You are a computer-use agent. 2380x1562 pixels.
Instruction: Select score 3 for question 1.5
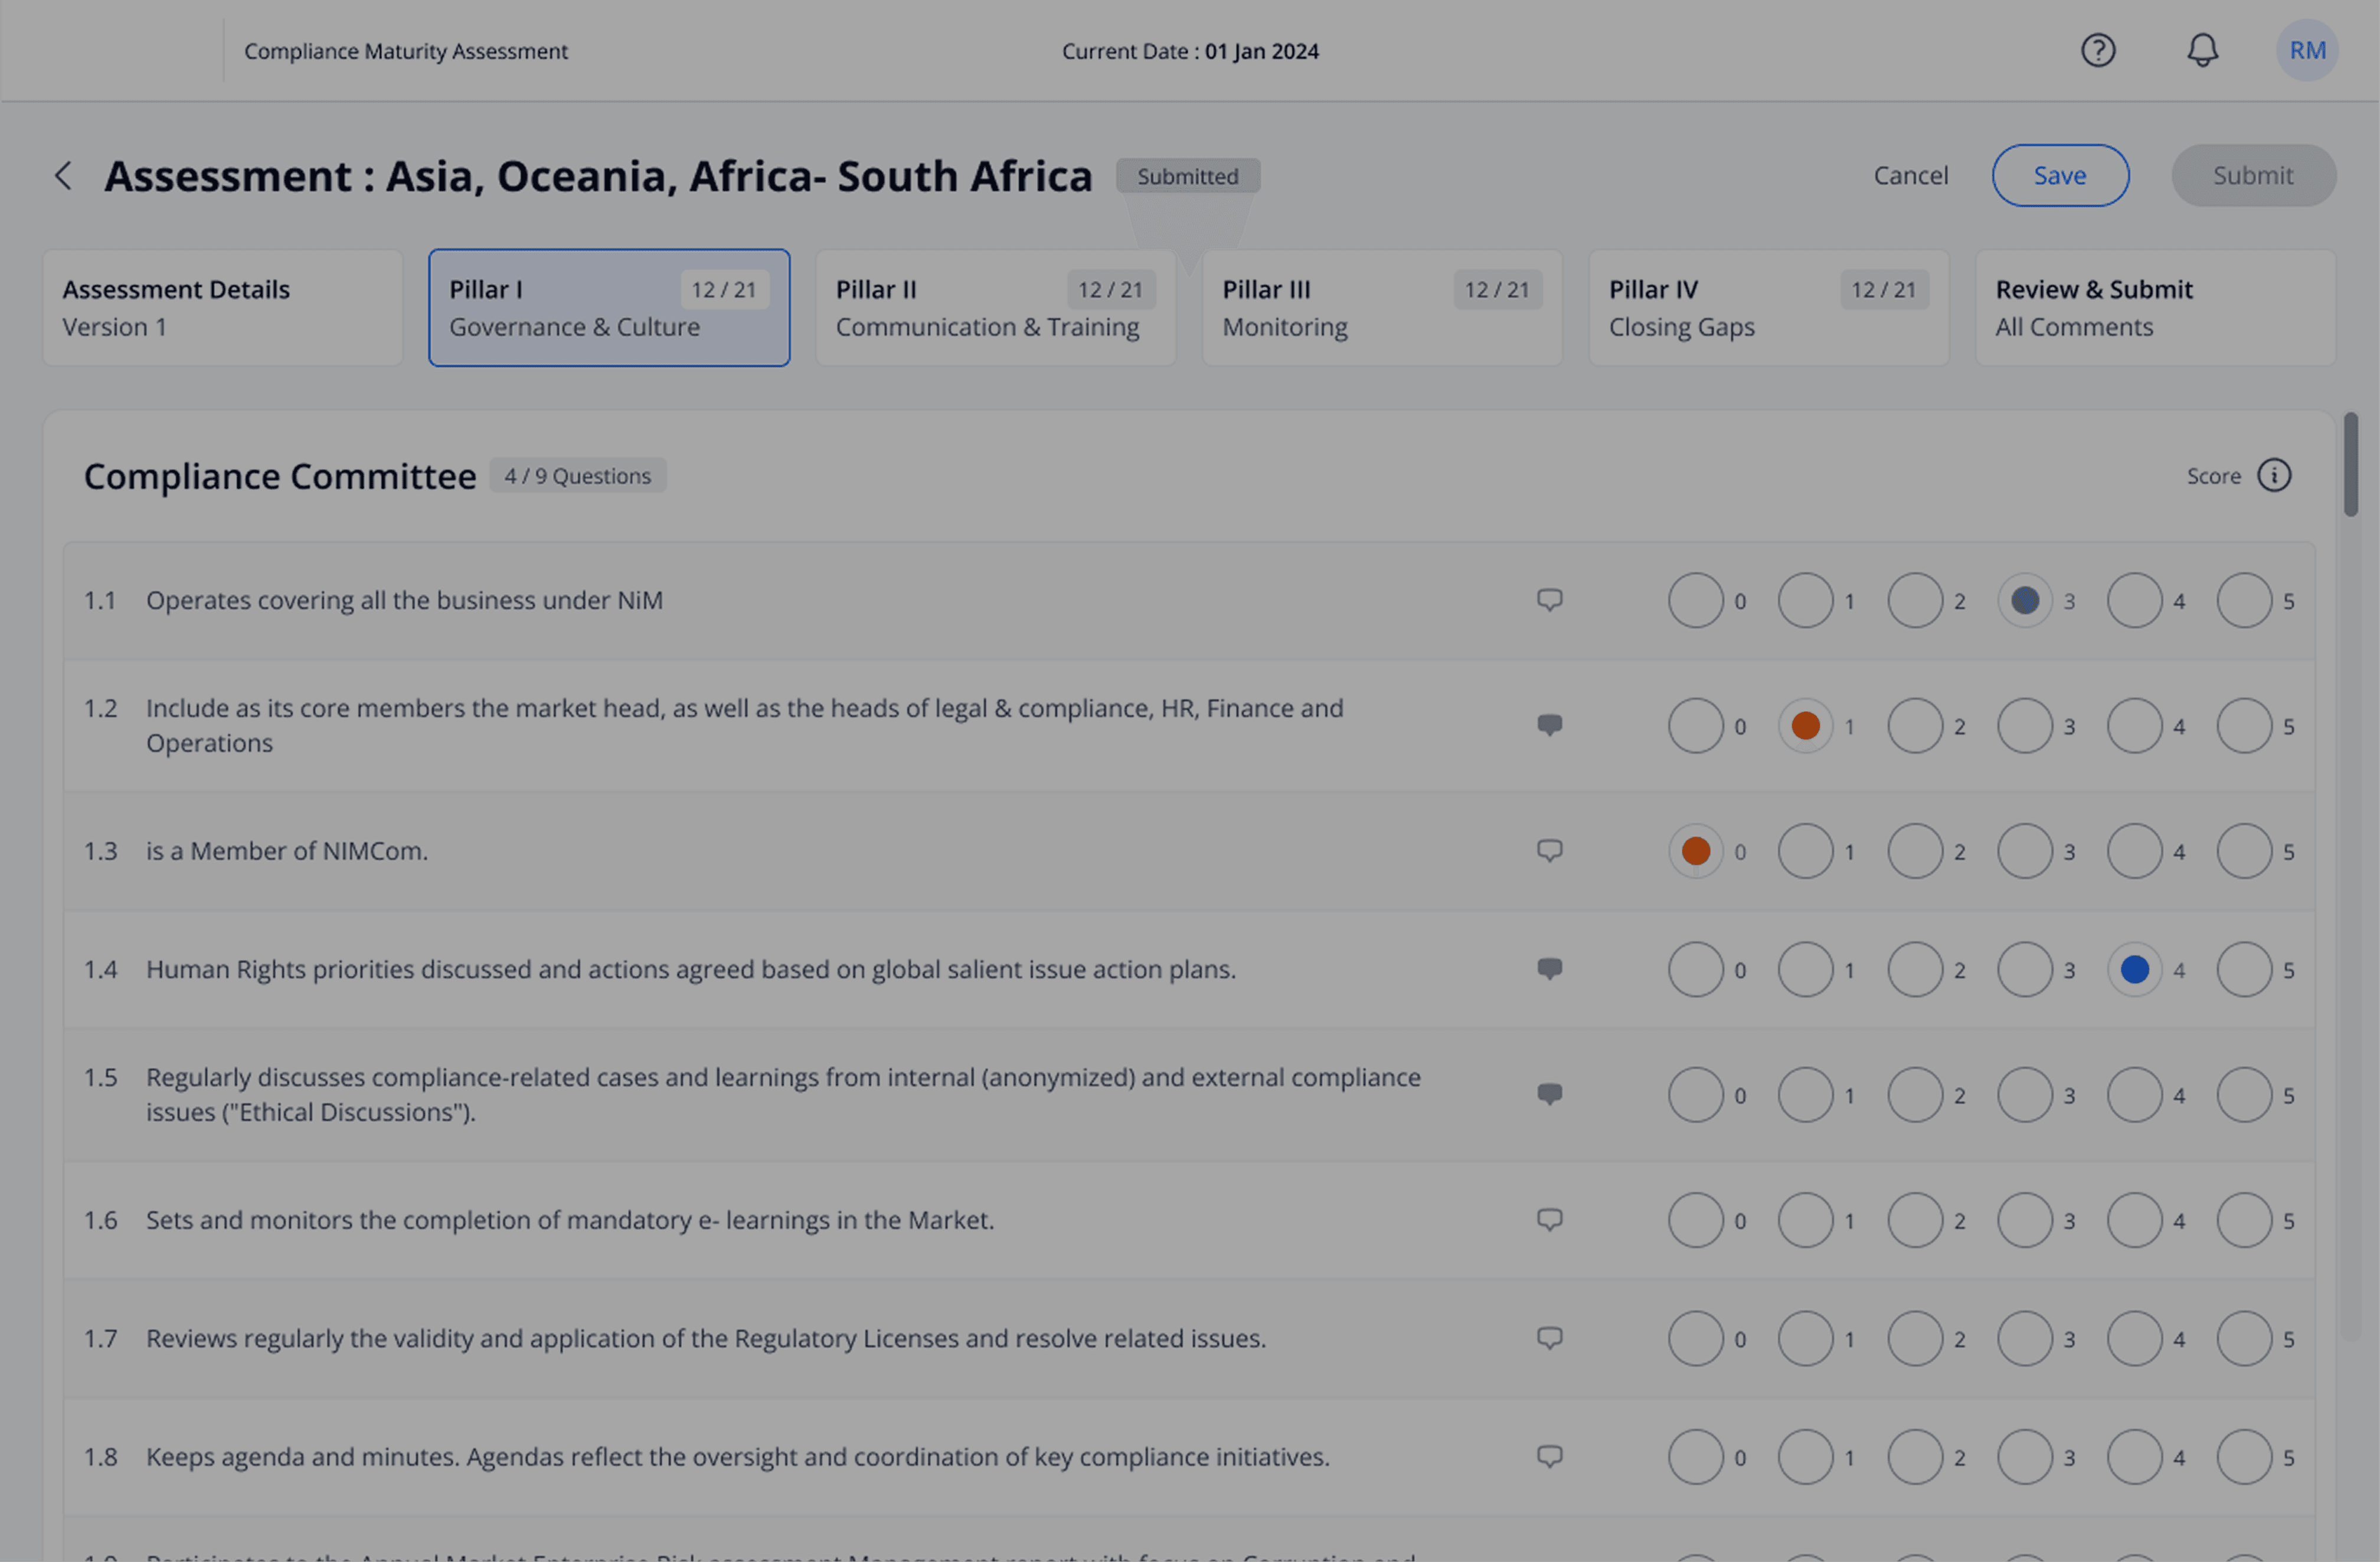pos(2025,1095)
